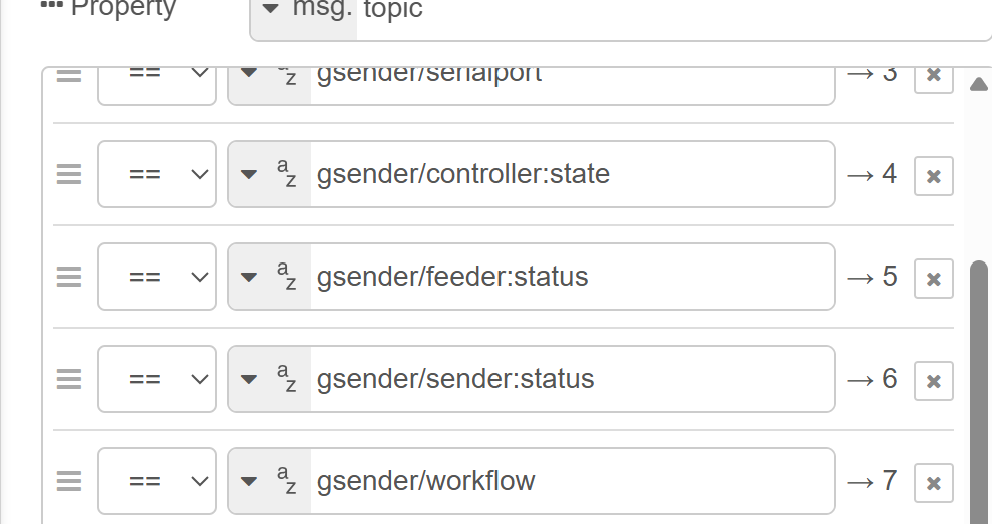992x524 pixels.
Task: Open operator dropdown for sender:status rule
Action: click(157, 379)
